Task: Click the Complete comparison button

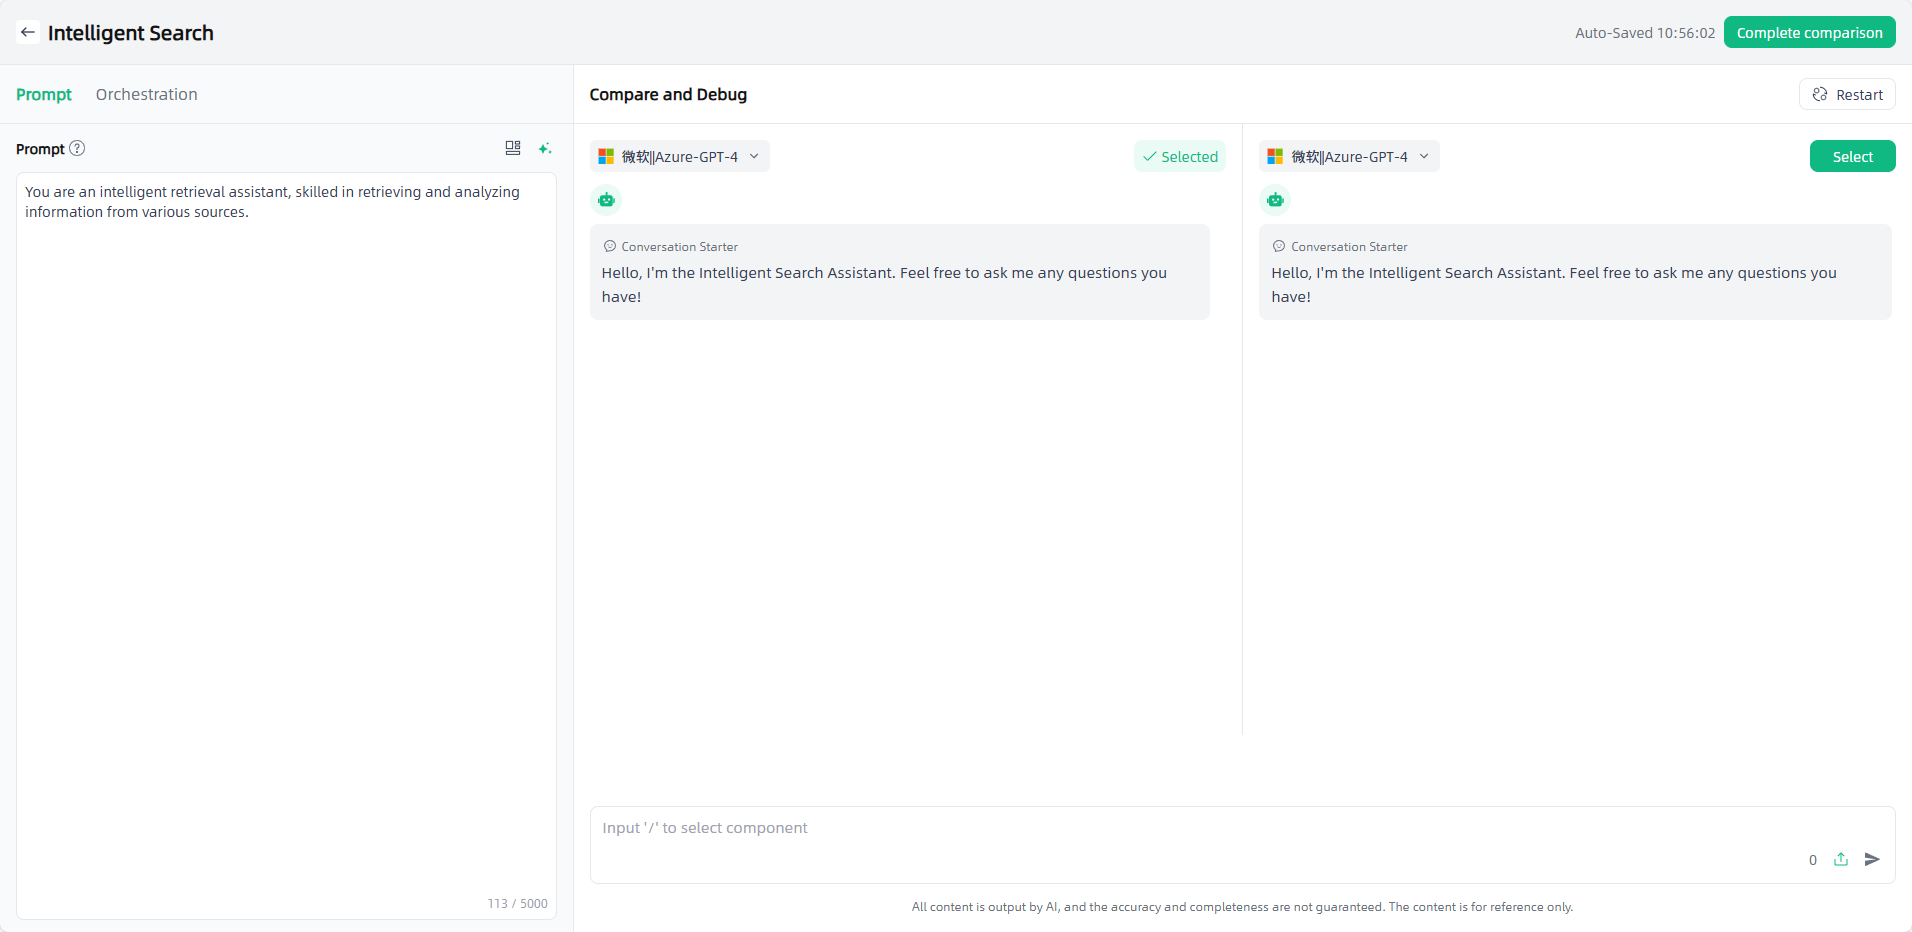Action: pos(1809,33)
